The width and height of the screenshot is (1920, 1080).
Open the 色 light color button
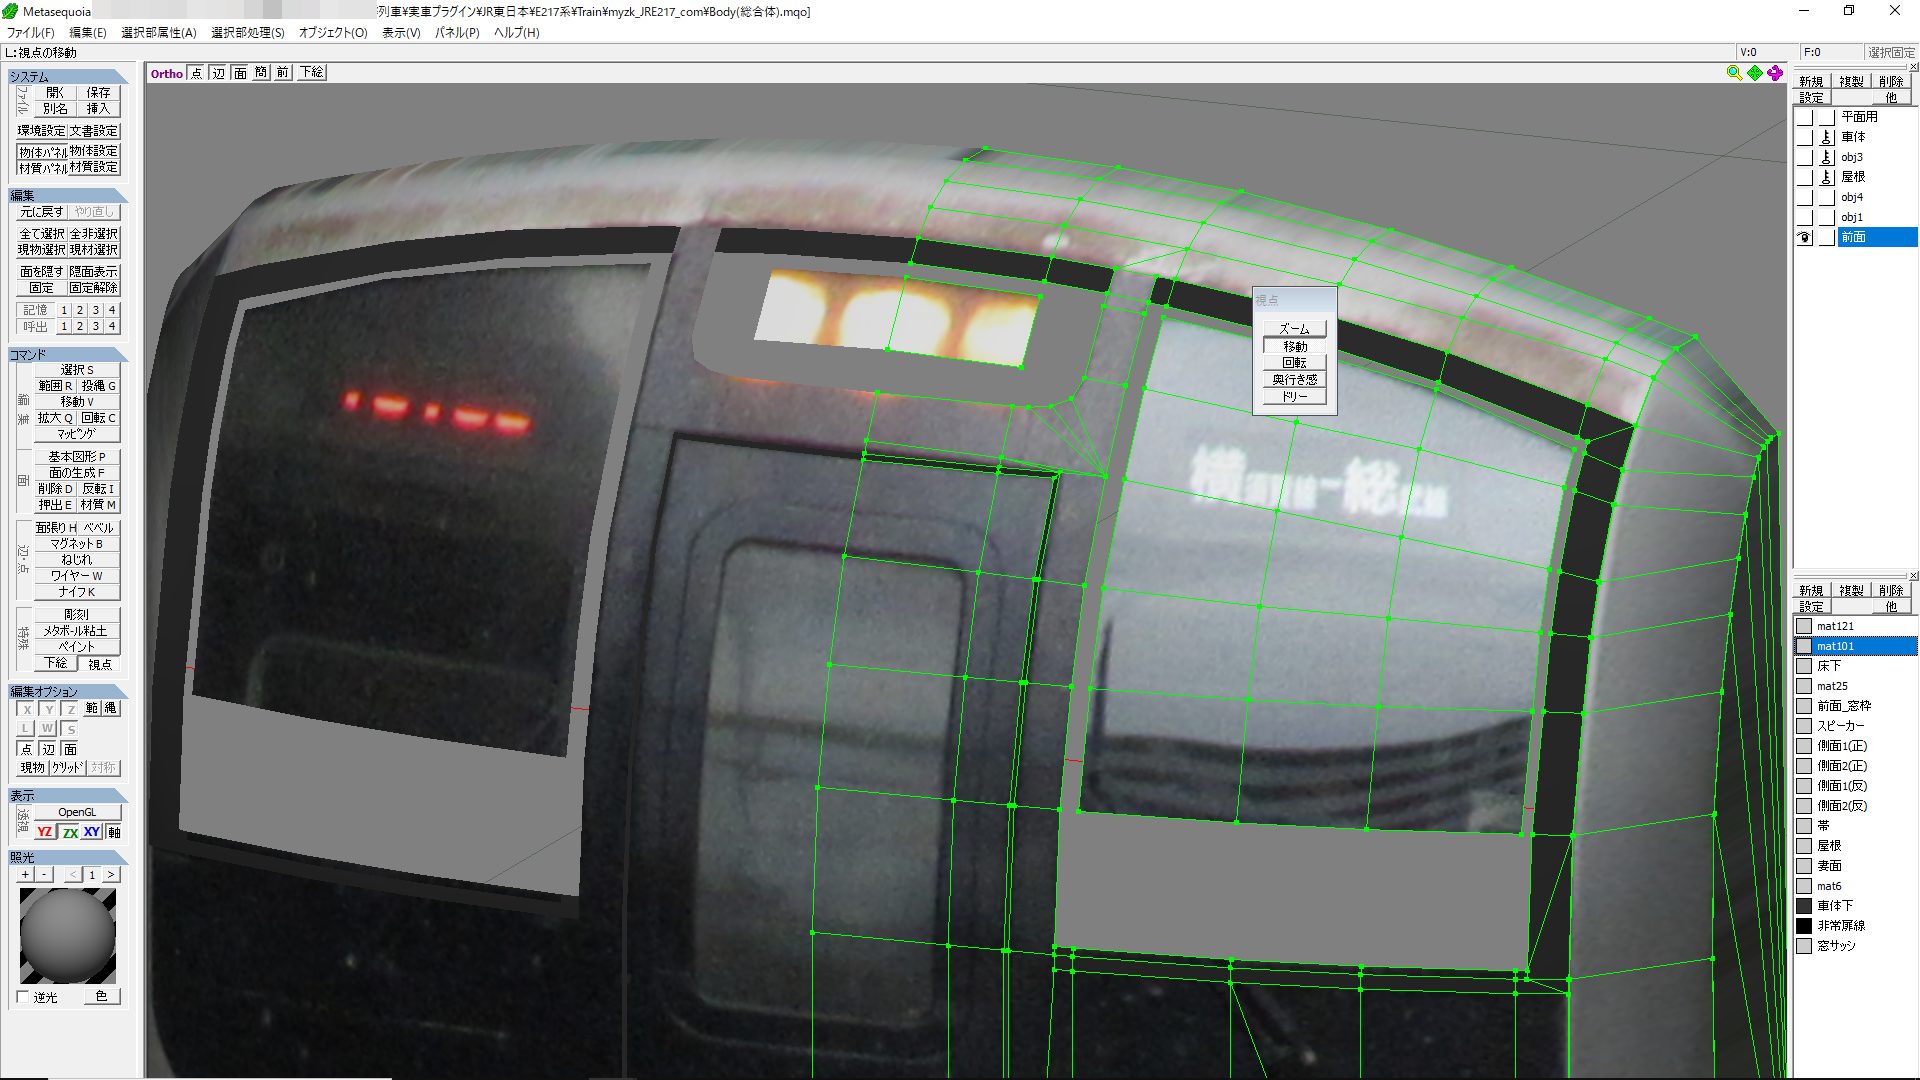pyautogui.click(x=101, y=997)
